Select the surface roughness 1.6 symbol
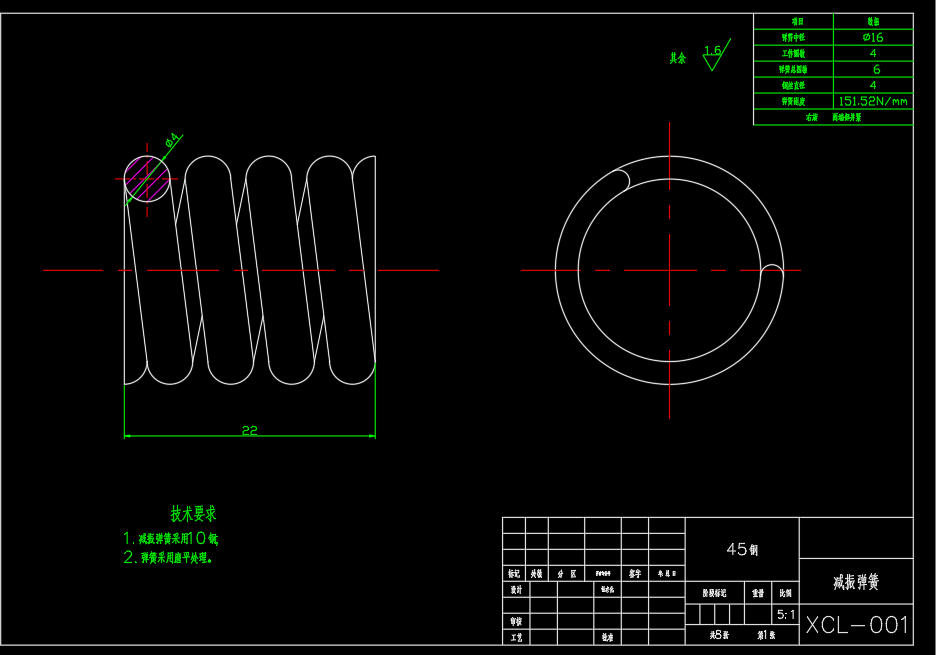Viewport: 936px width, 655px height. point(713,56)
